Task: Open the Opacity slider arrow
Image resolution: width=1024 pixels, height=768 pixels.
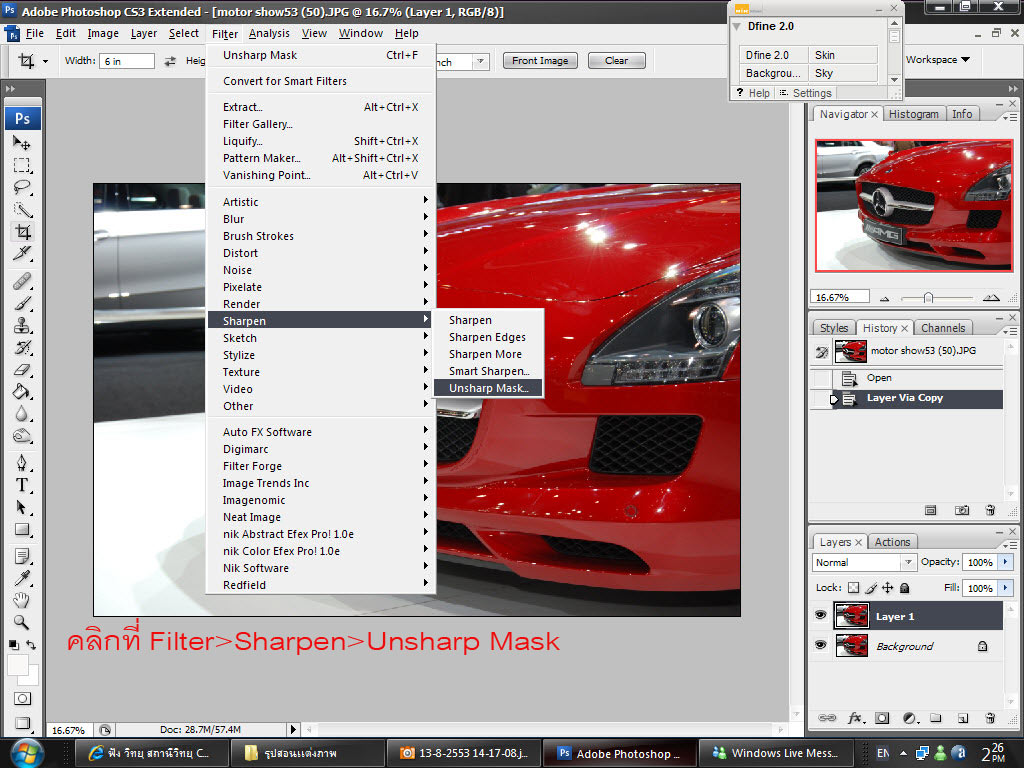Action: [x=1005, y=562]
